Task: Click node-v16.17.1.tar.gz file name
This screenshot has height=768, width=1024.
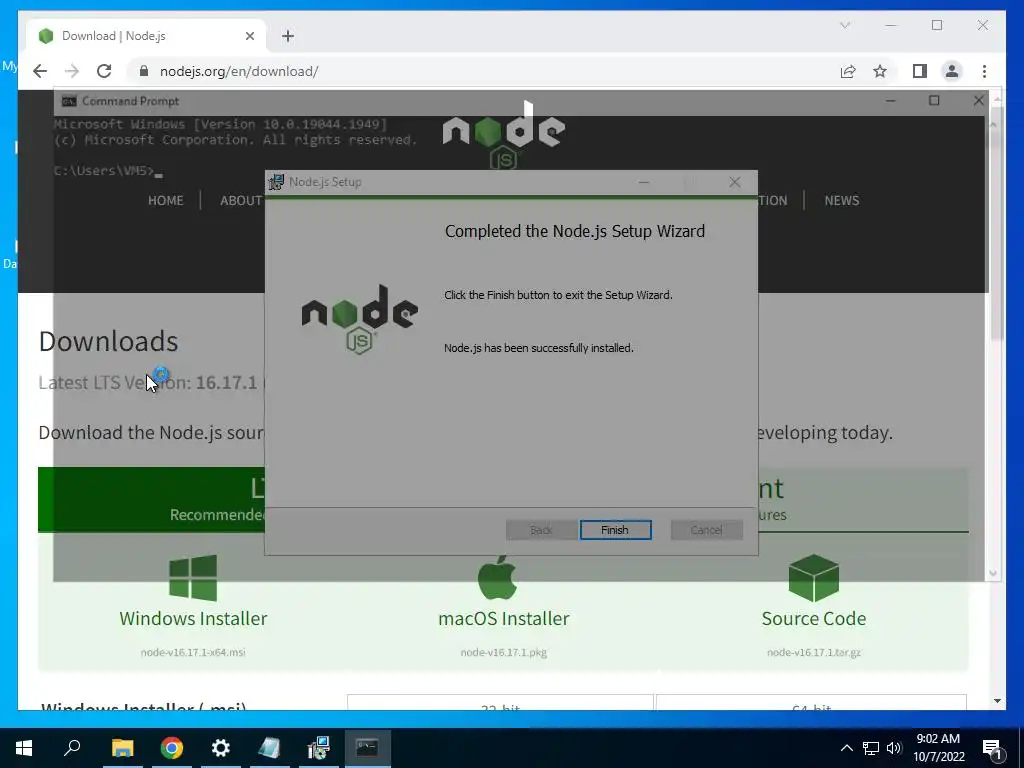Action: (814, 652)
